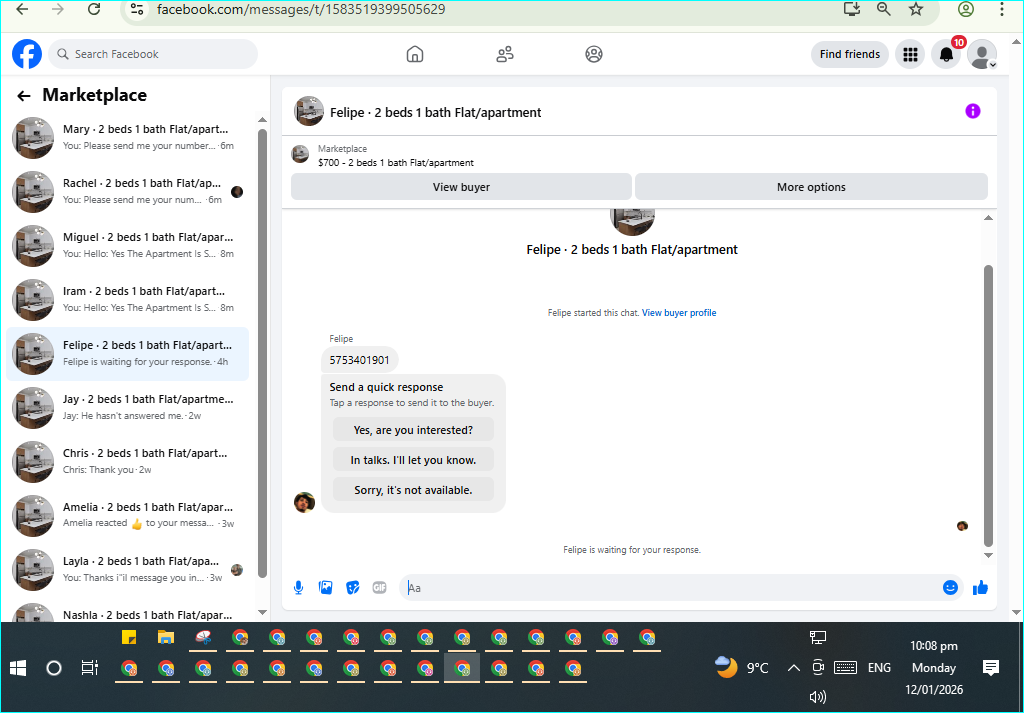Go back in browser history
Screen dimensions: 1024x713
pyautogui.click(x=22, y=9)
